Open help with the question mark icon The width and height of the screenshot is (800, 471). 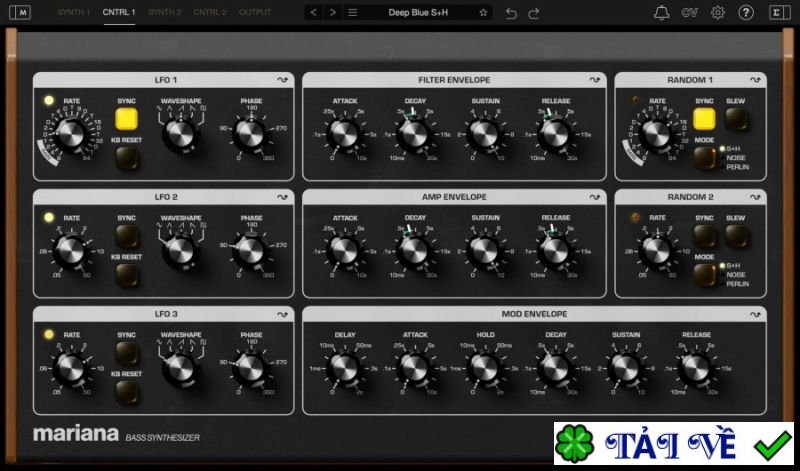click(x=746, y=13)
